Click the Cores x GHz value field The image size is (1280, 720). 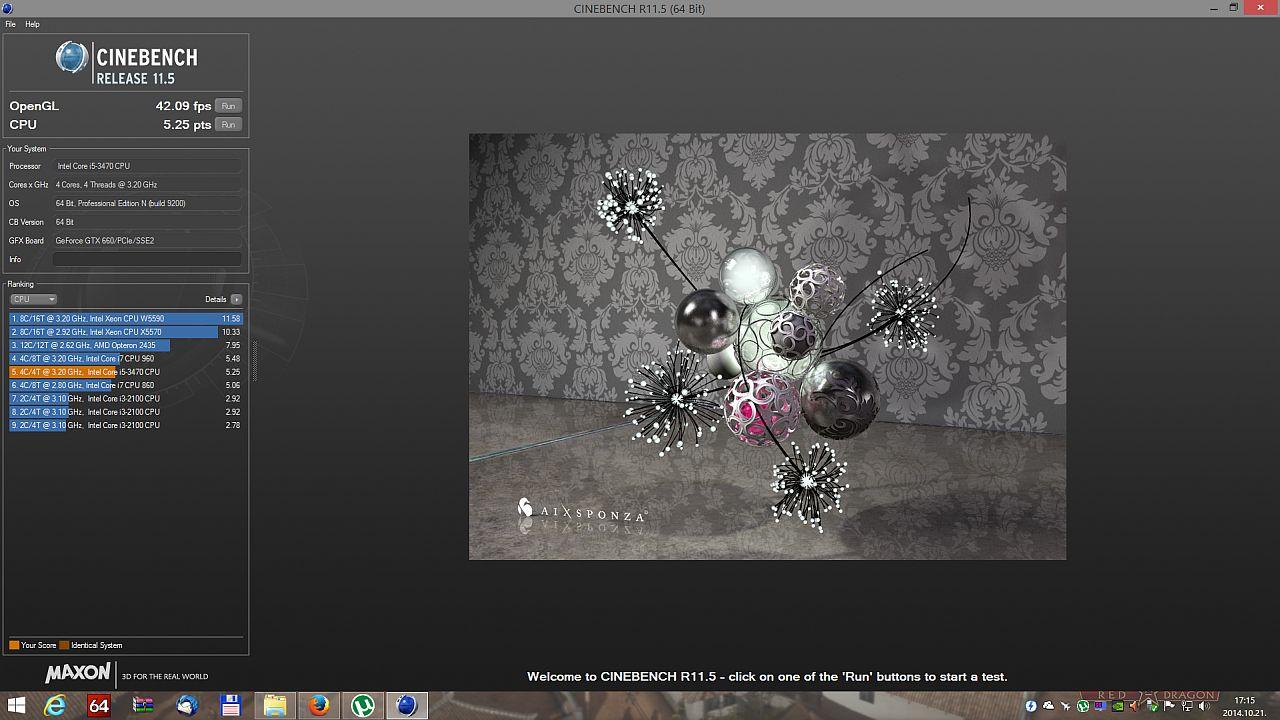pyautogui.click(x=147, y=185)
